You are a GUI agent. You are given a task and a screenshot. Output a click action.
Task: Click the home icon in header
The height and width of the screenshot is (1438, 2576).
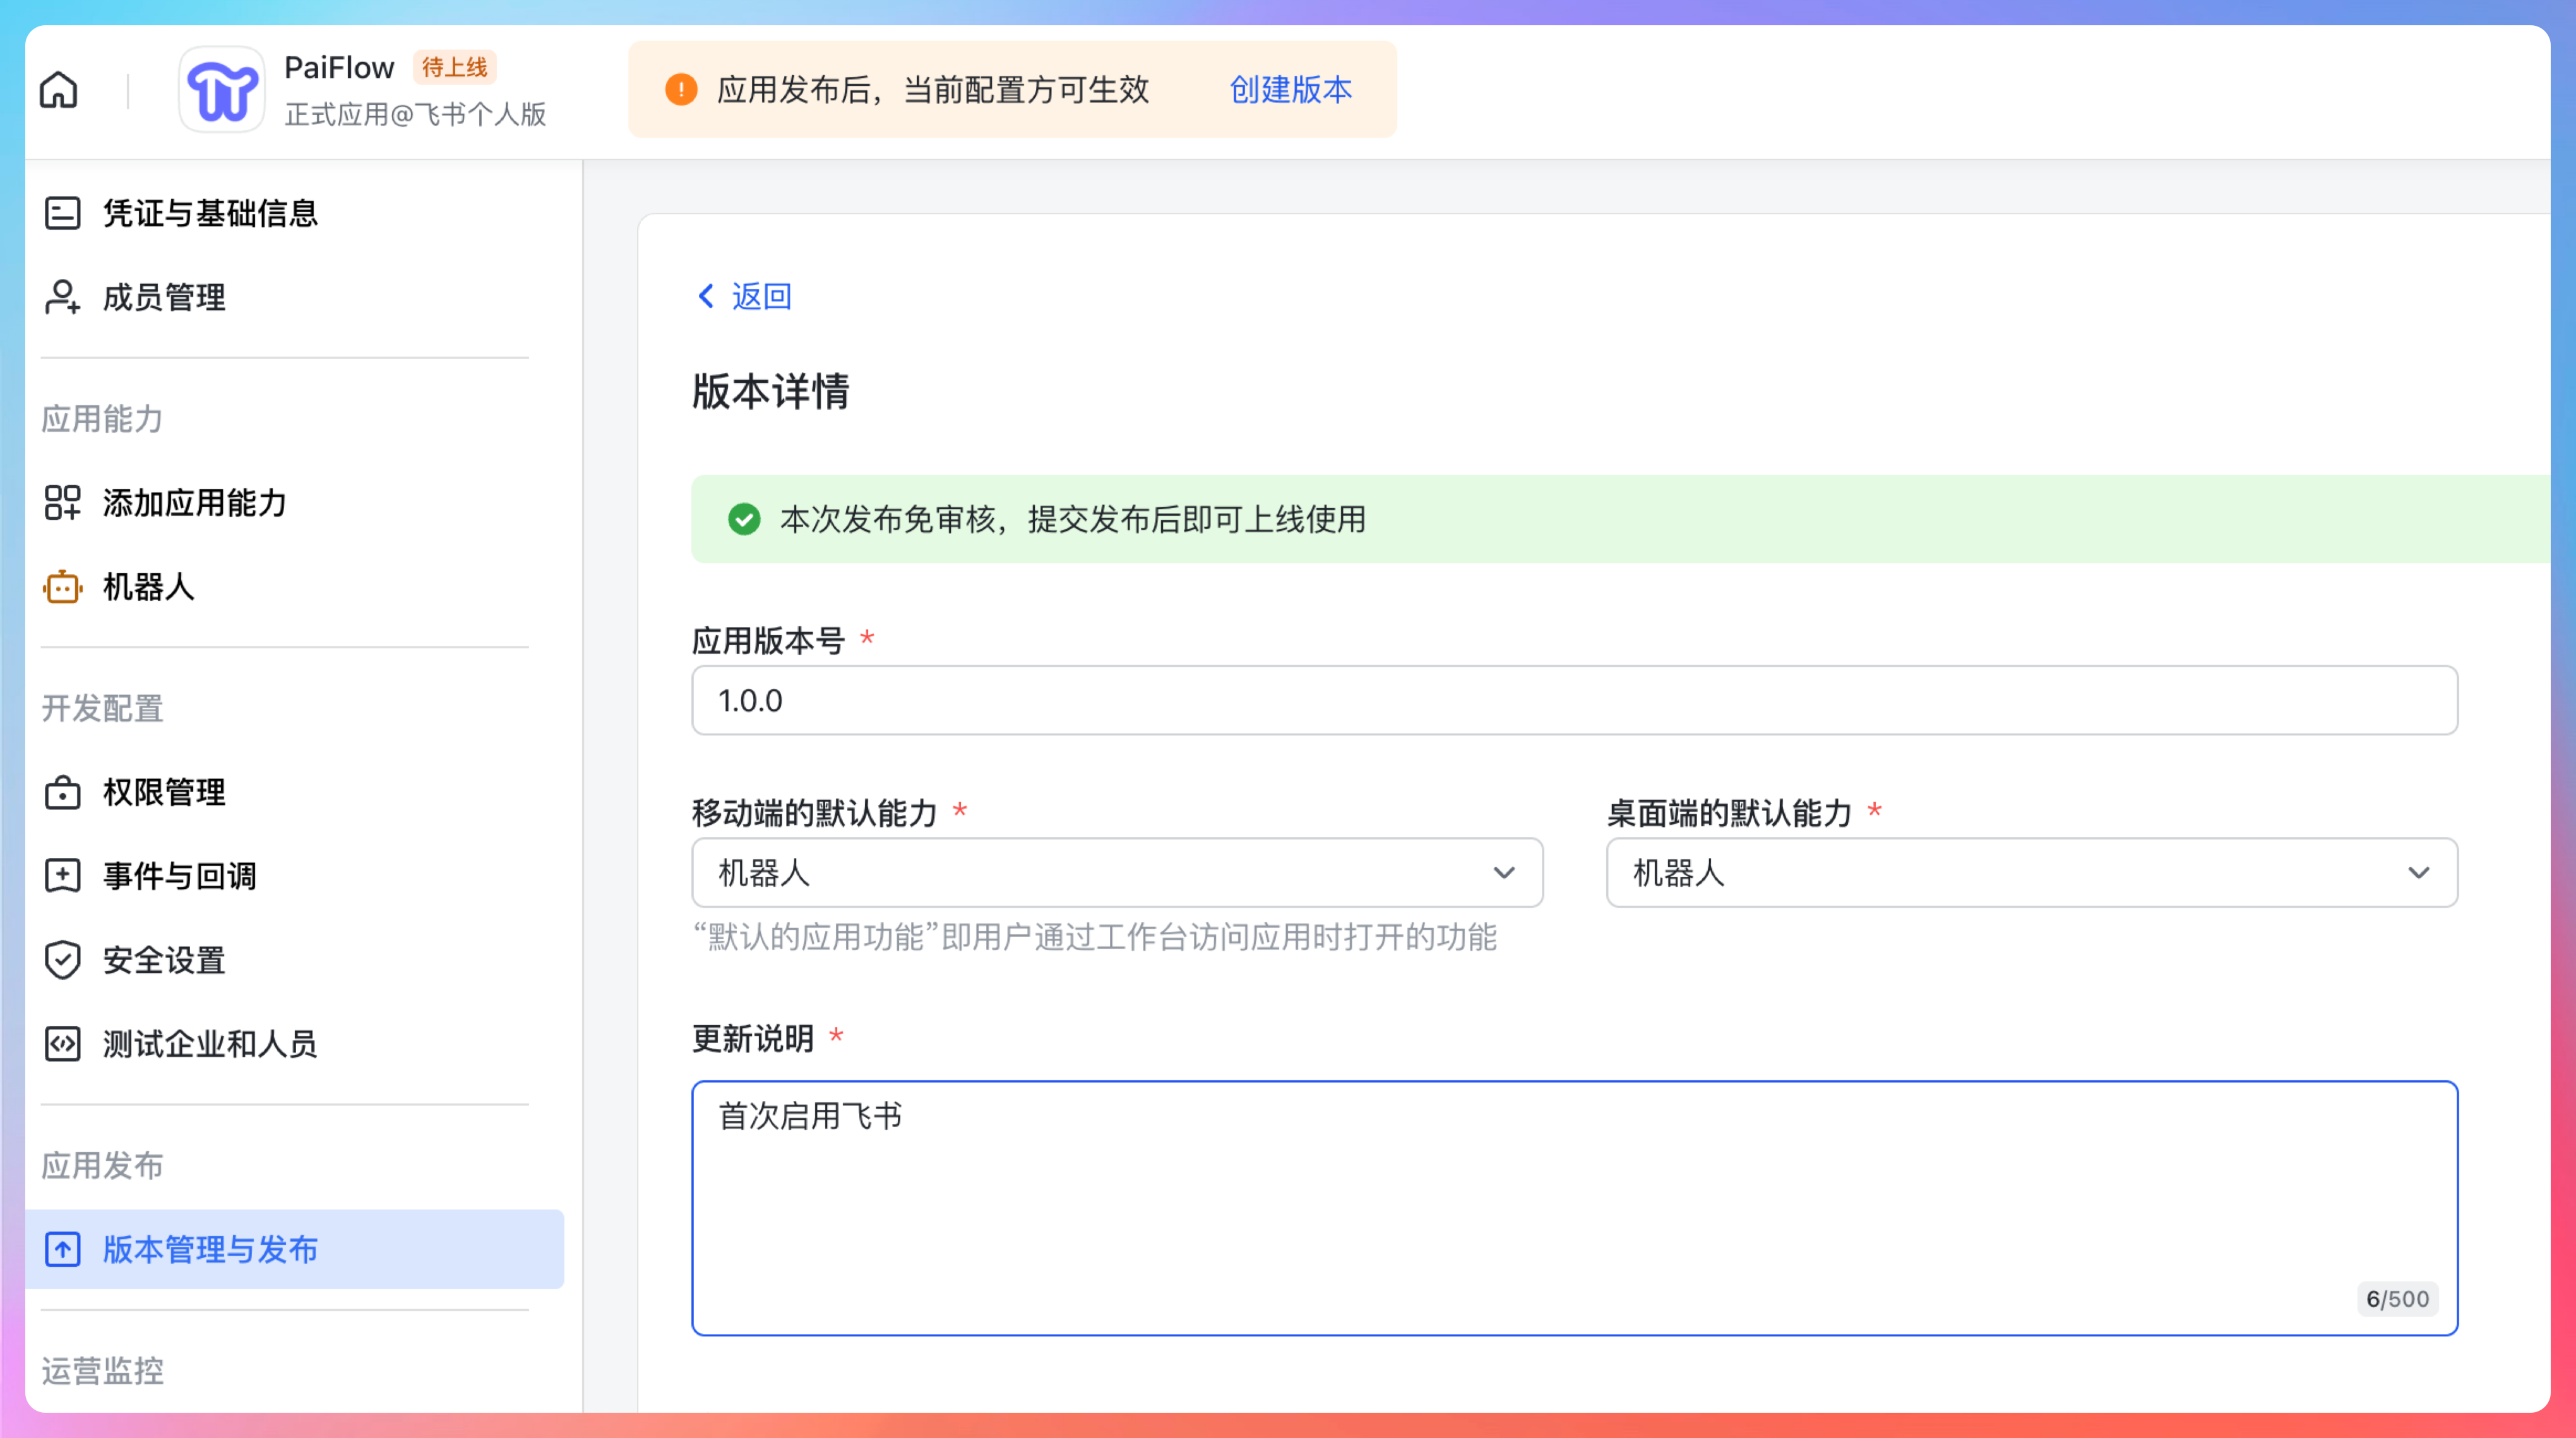pyautogui.click(x=58, y=90)
